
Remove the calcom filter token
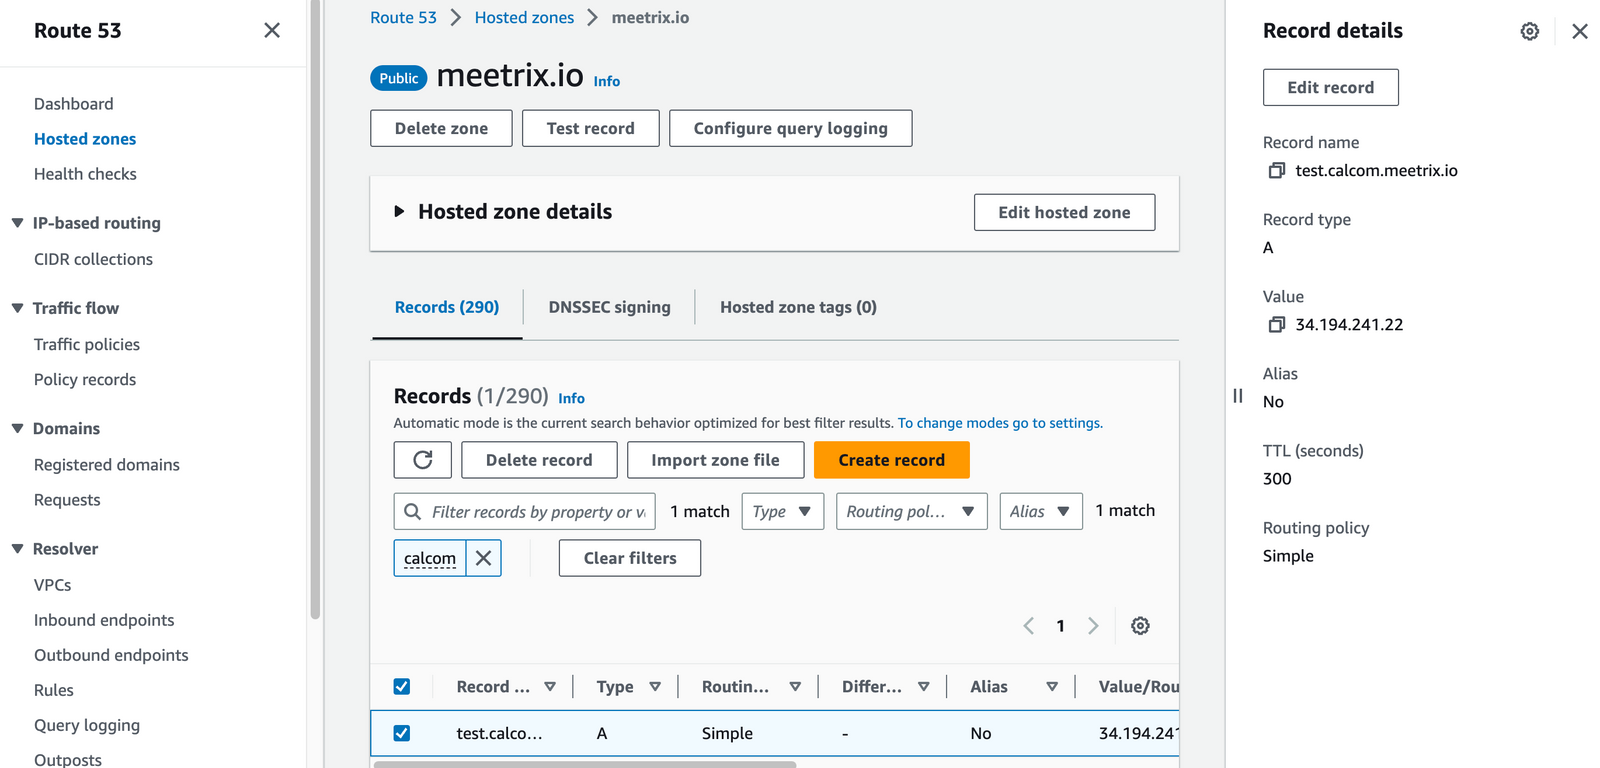[x=484, y=558]
